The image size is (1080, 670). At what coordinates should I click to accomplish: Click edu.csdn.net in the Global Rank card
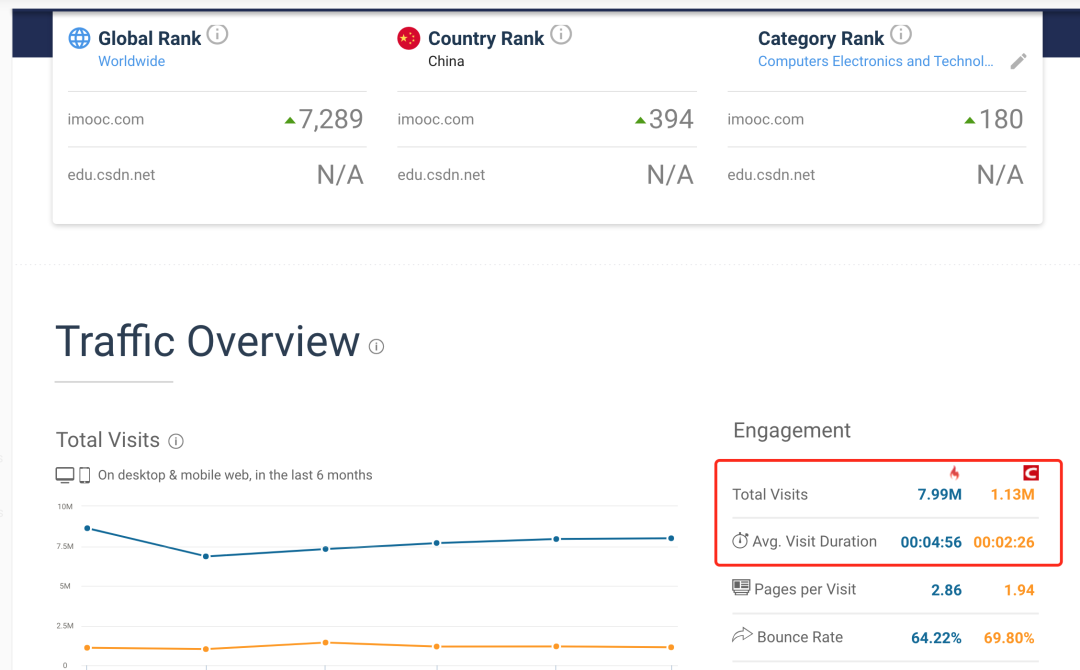tap(111, 175)
